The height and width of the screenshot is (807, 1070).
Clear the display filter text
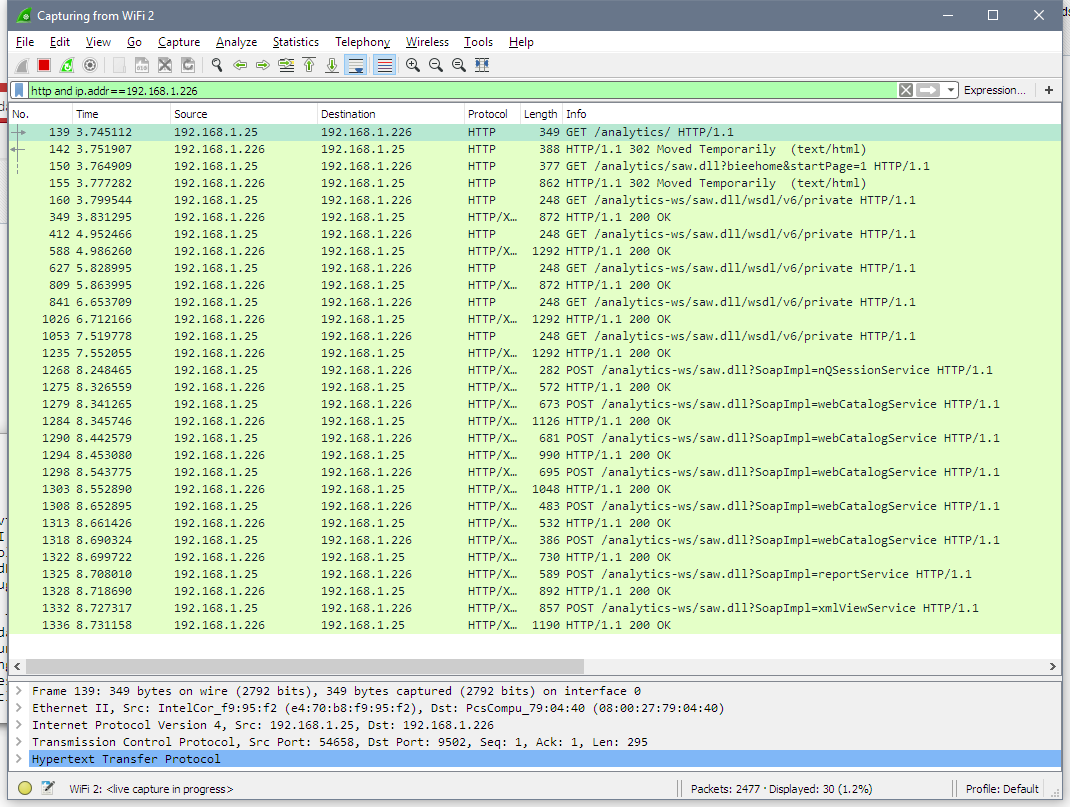pos(905,90)
